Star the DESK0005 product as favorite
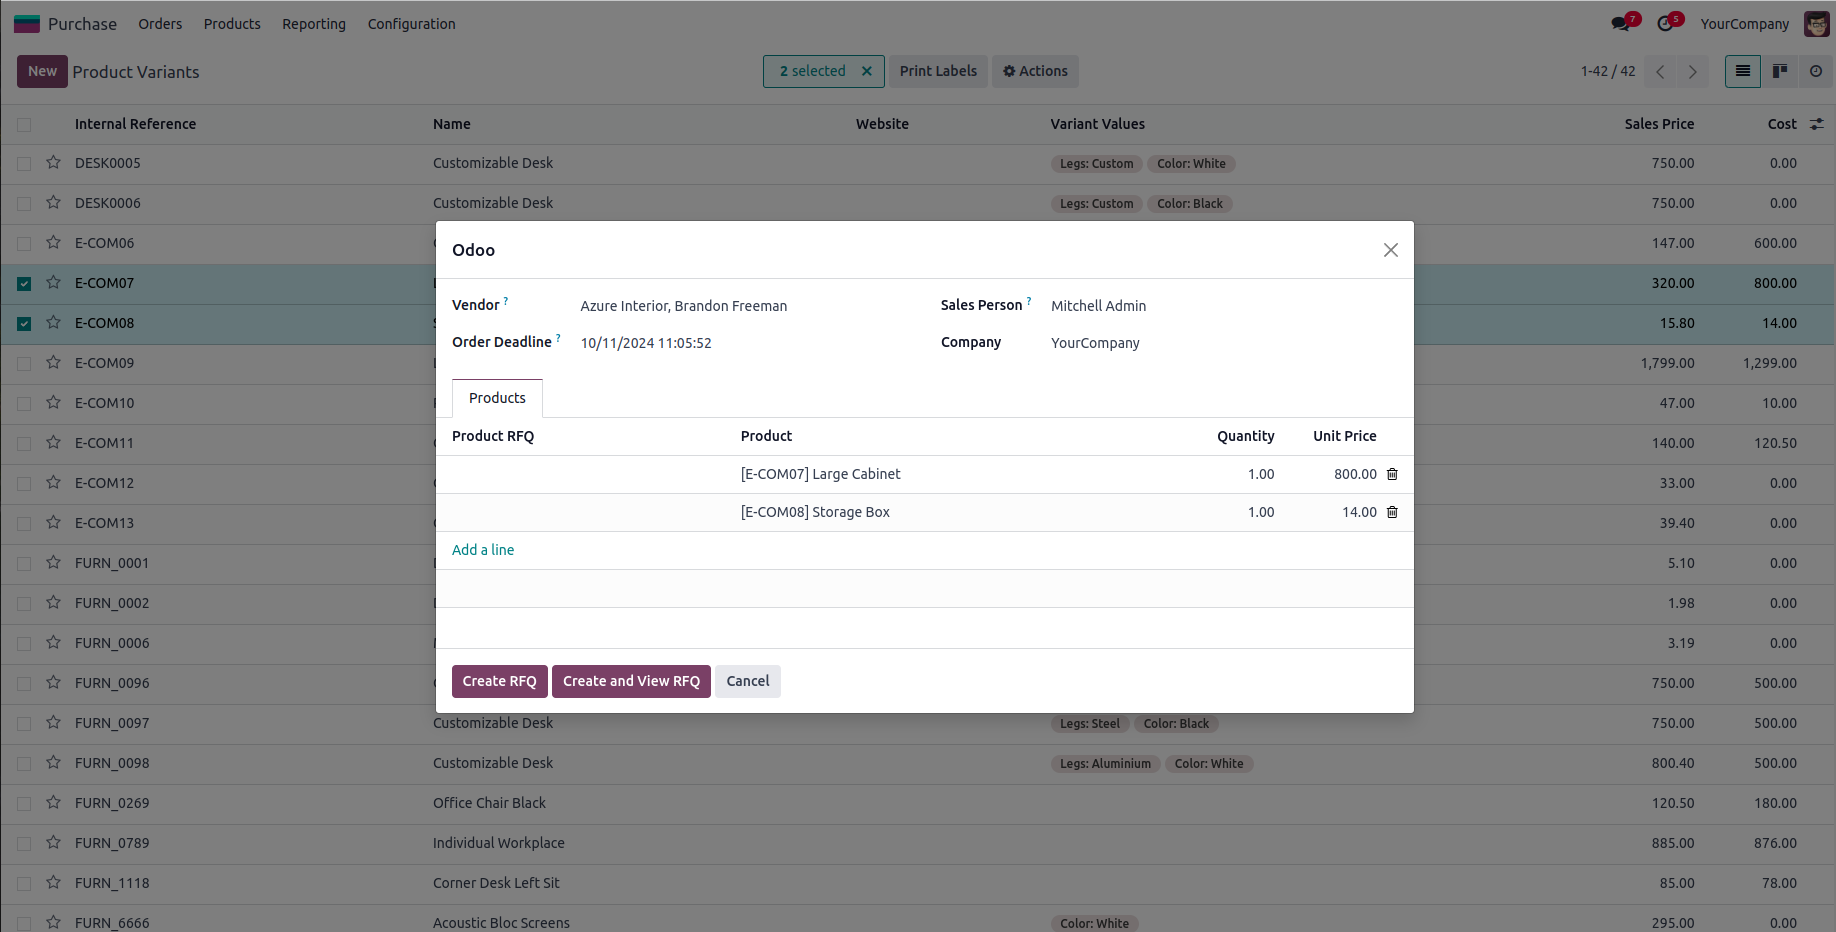This screenshot has width=1836, height=932. (54, 162)
